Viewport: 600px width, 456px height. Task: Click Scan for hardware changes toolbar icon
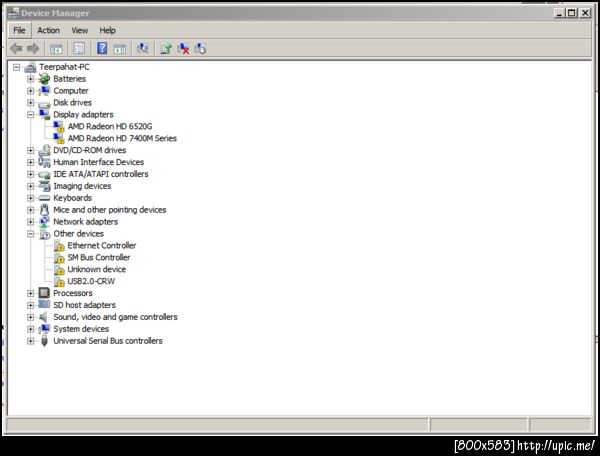tap(143, 48)
